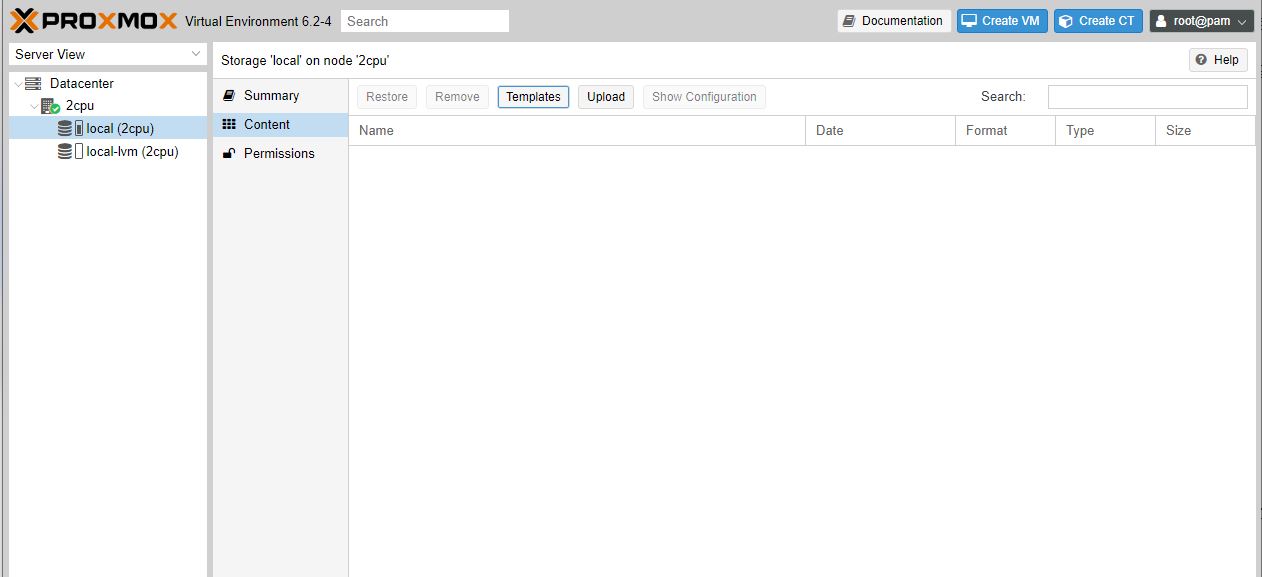1262x577 pixels.
Task: Click Show Configuration button
Action: click(704, 97)
